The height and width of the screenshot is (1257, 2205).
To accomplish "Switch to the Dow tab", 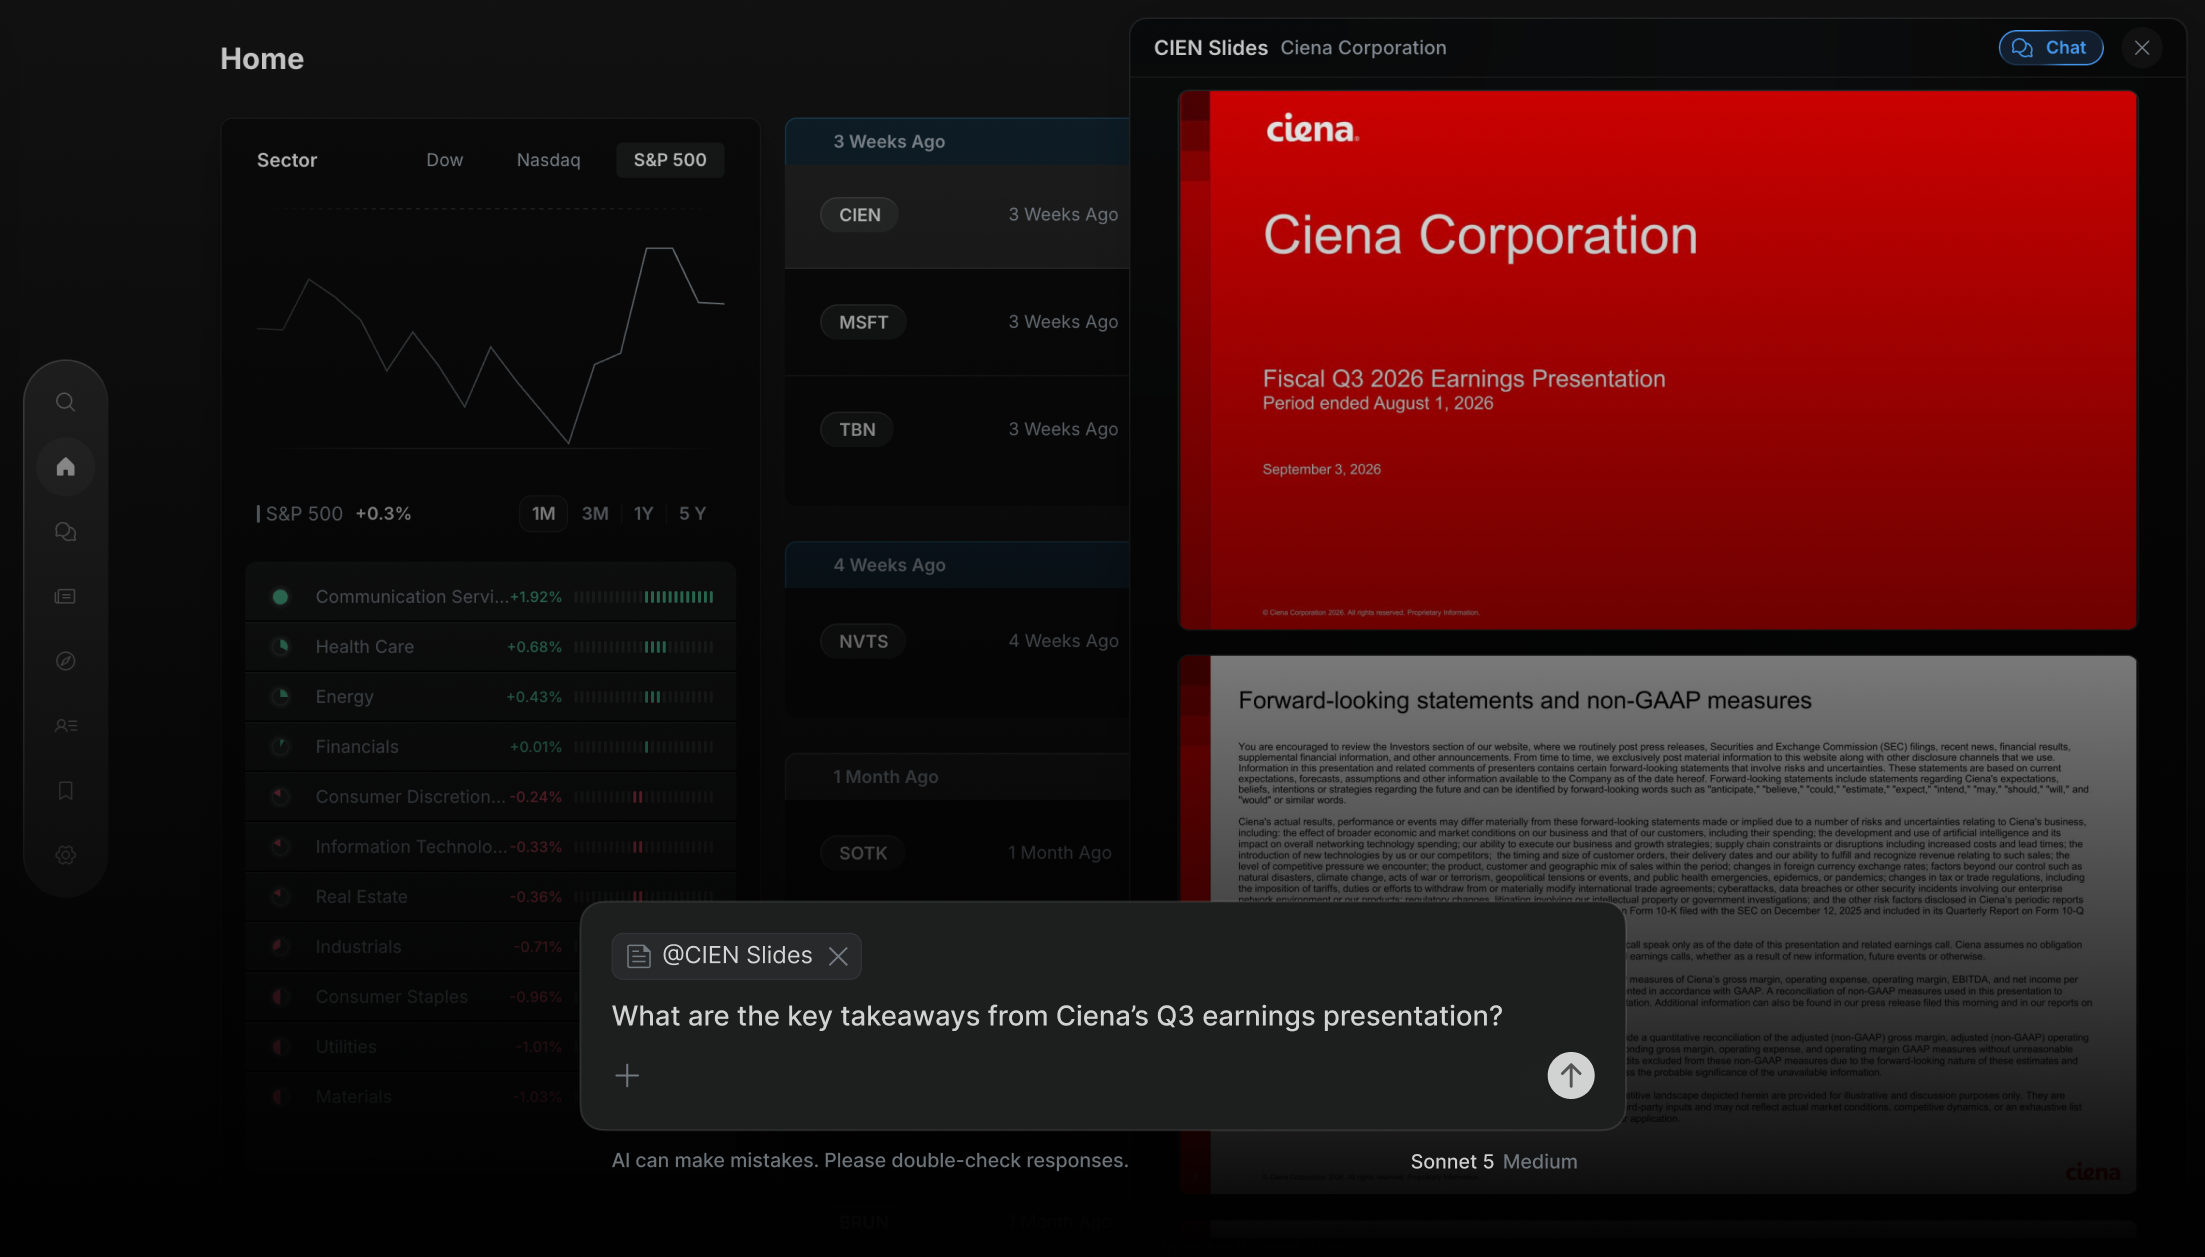I will coord(444,160).
